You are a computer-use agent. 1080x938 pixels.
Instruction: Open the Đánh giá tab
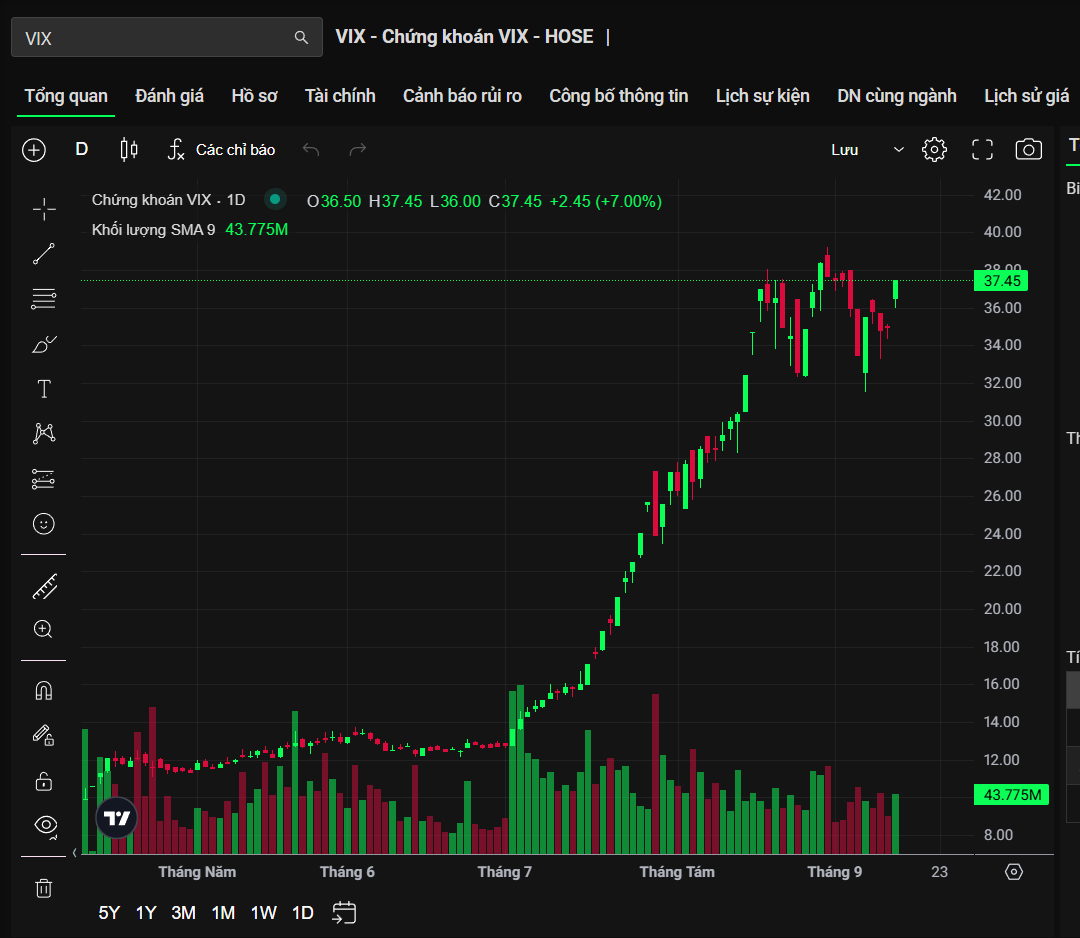[169, 96]
